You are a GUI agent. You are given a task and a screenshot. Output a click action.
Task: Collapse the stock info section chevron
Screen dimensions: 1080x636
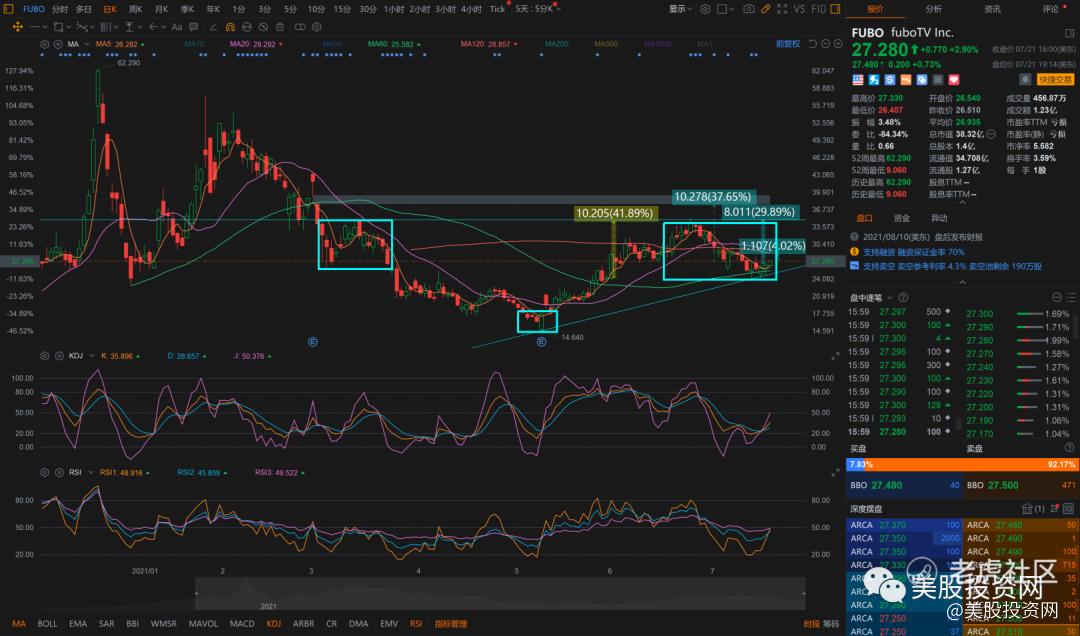click(x=962, y=203)
